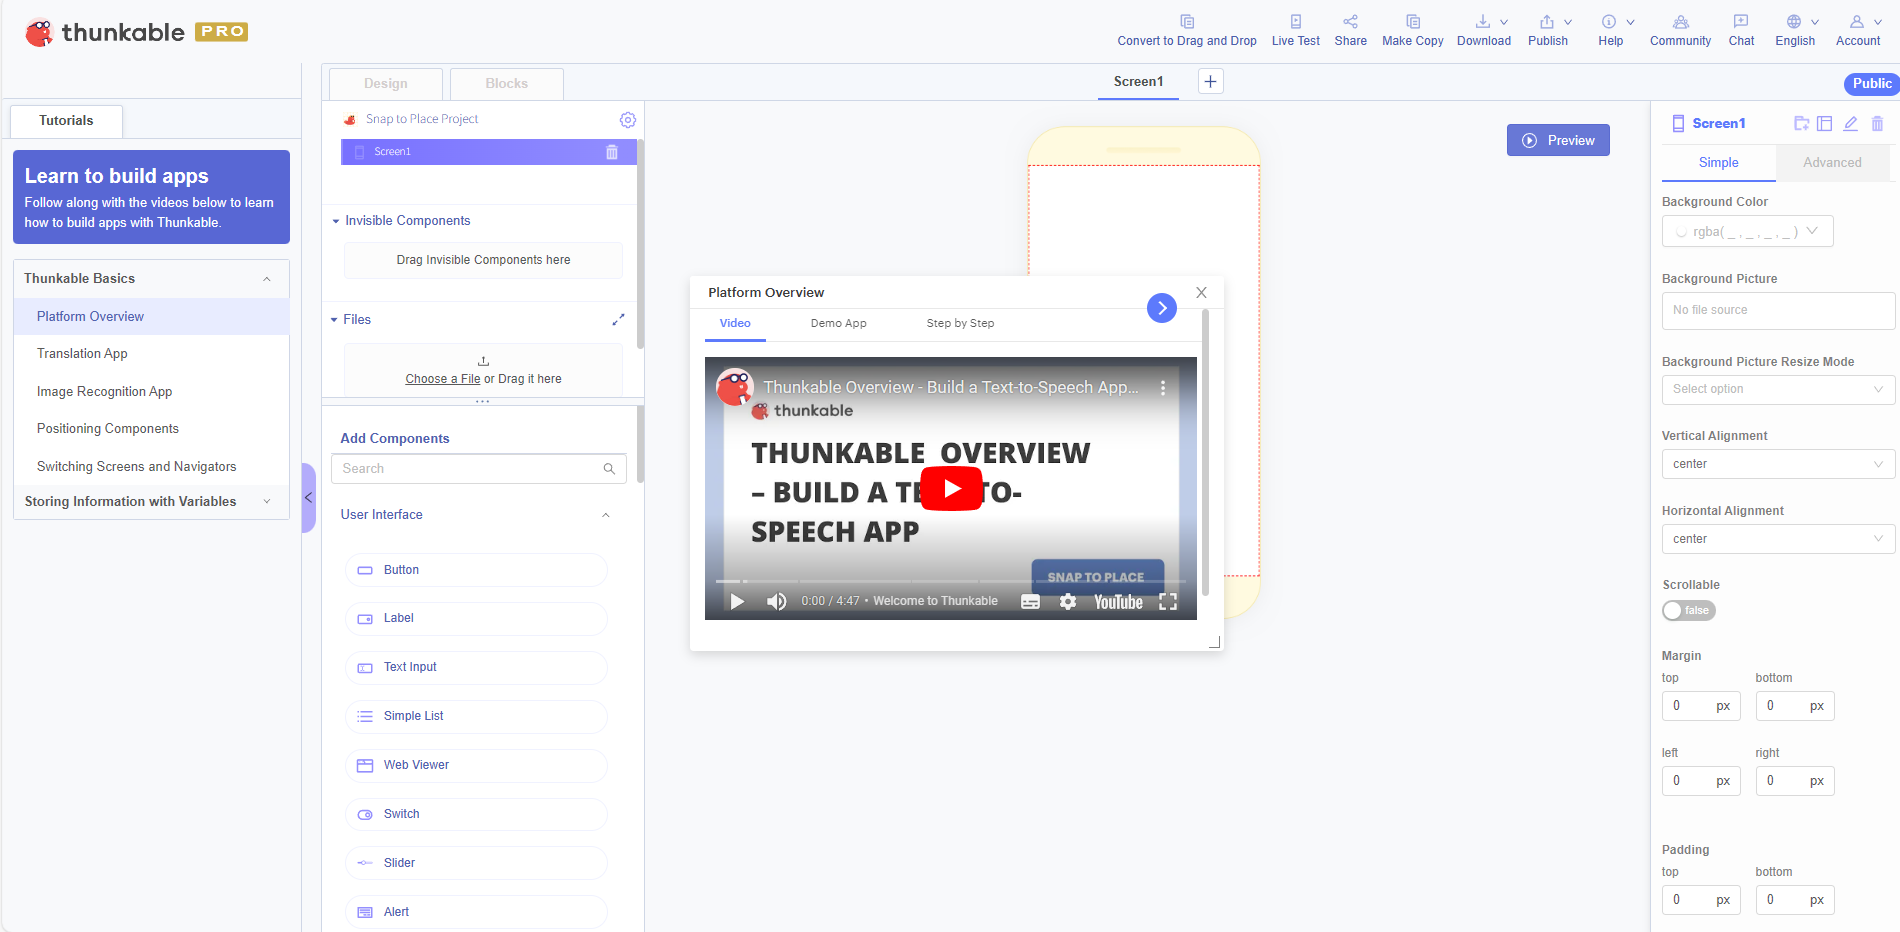Open Background Picture Resize Mode dropdown
The height and width of the screenshot is (932, 1900).
tap(1777, 389)
